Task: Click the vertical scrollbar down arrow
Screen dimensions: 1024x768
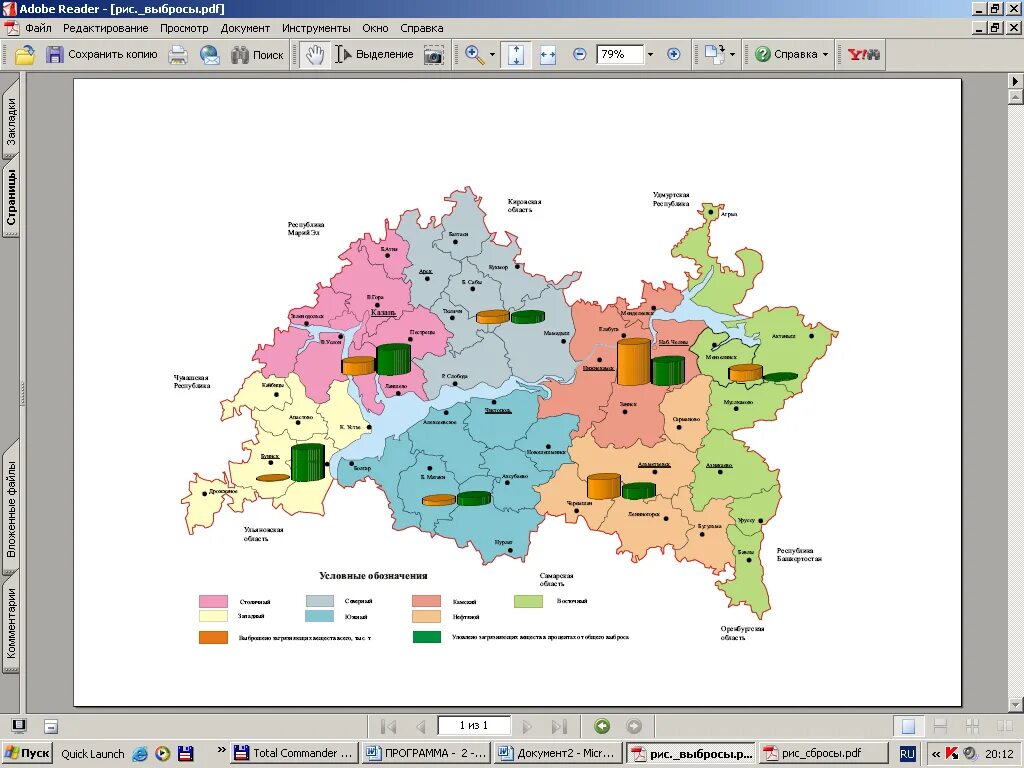Action: (x=1016, y=705)
